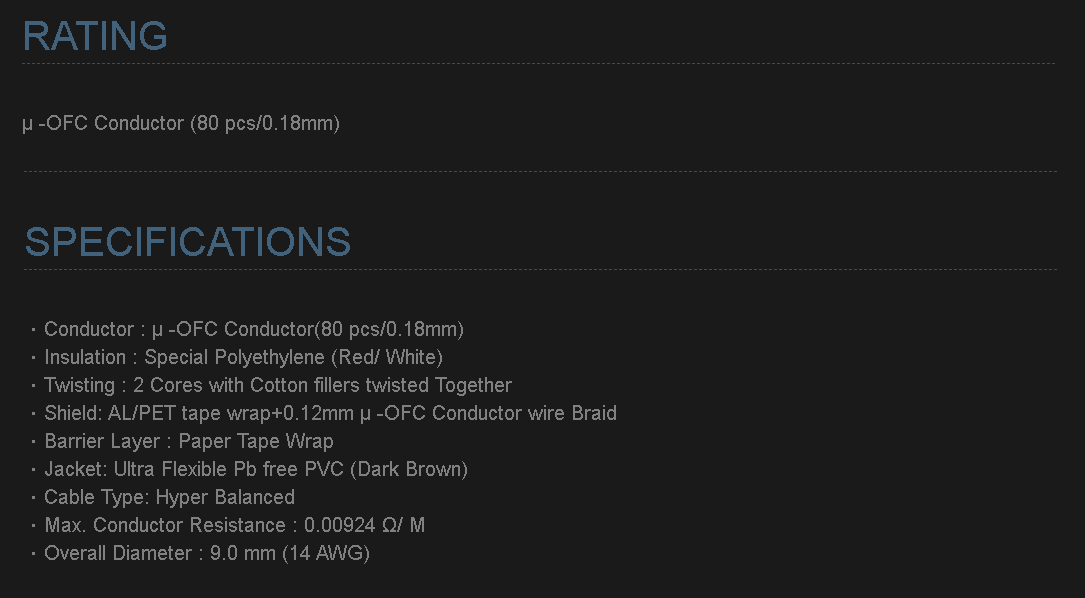1085x598 pixels.
Task: Click the Cable Type label
Action: pos(97,498)
